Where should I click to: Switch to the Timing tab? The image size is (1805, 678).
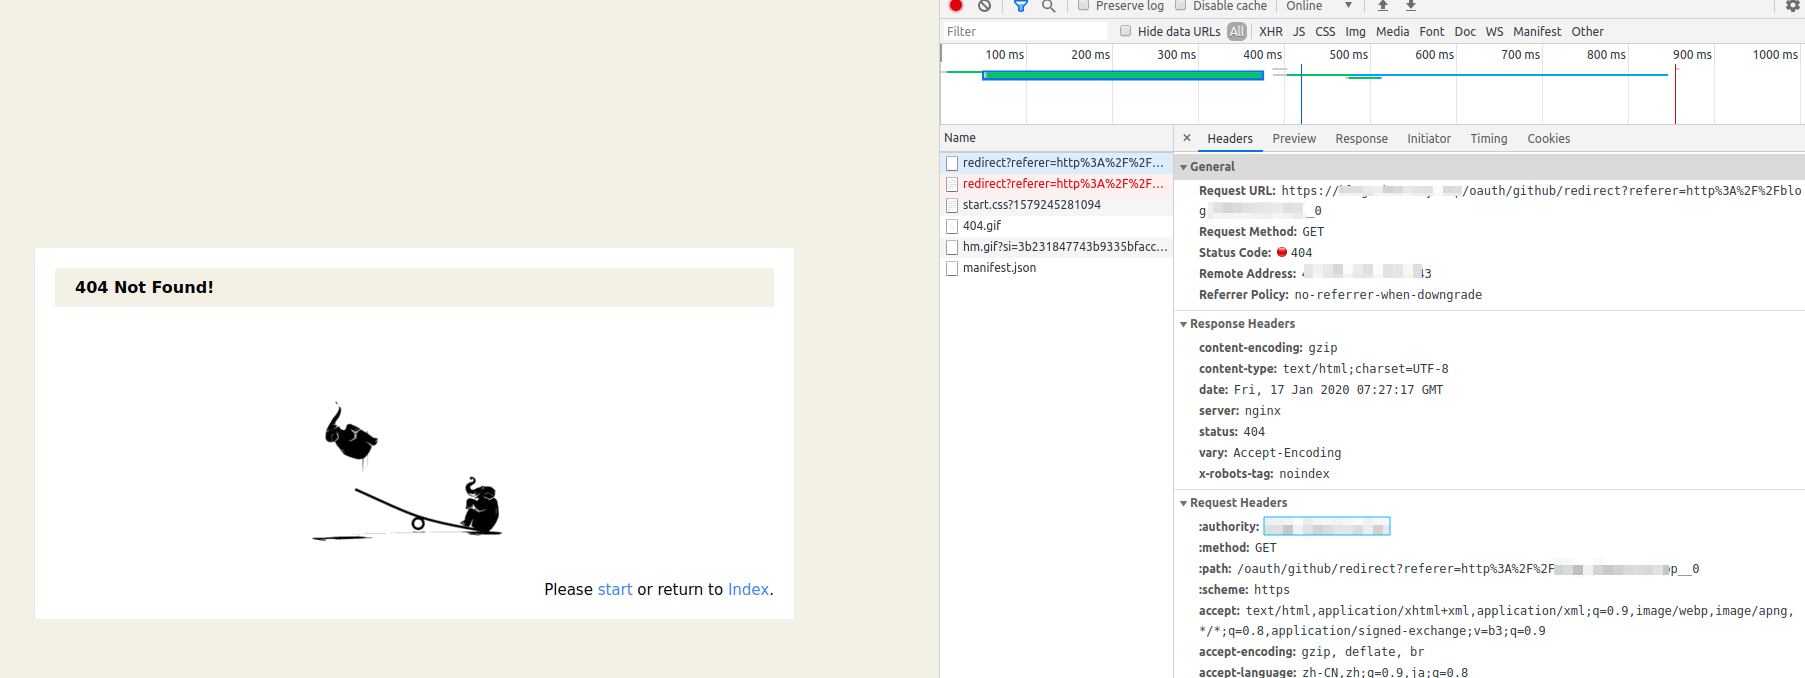pos(1488,139)
